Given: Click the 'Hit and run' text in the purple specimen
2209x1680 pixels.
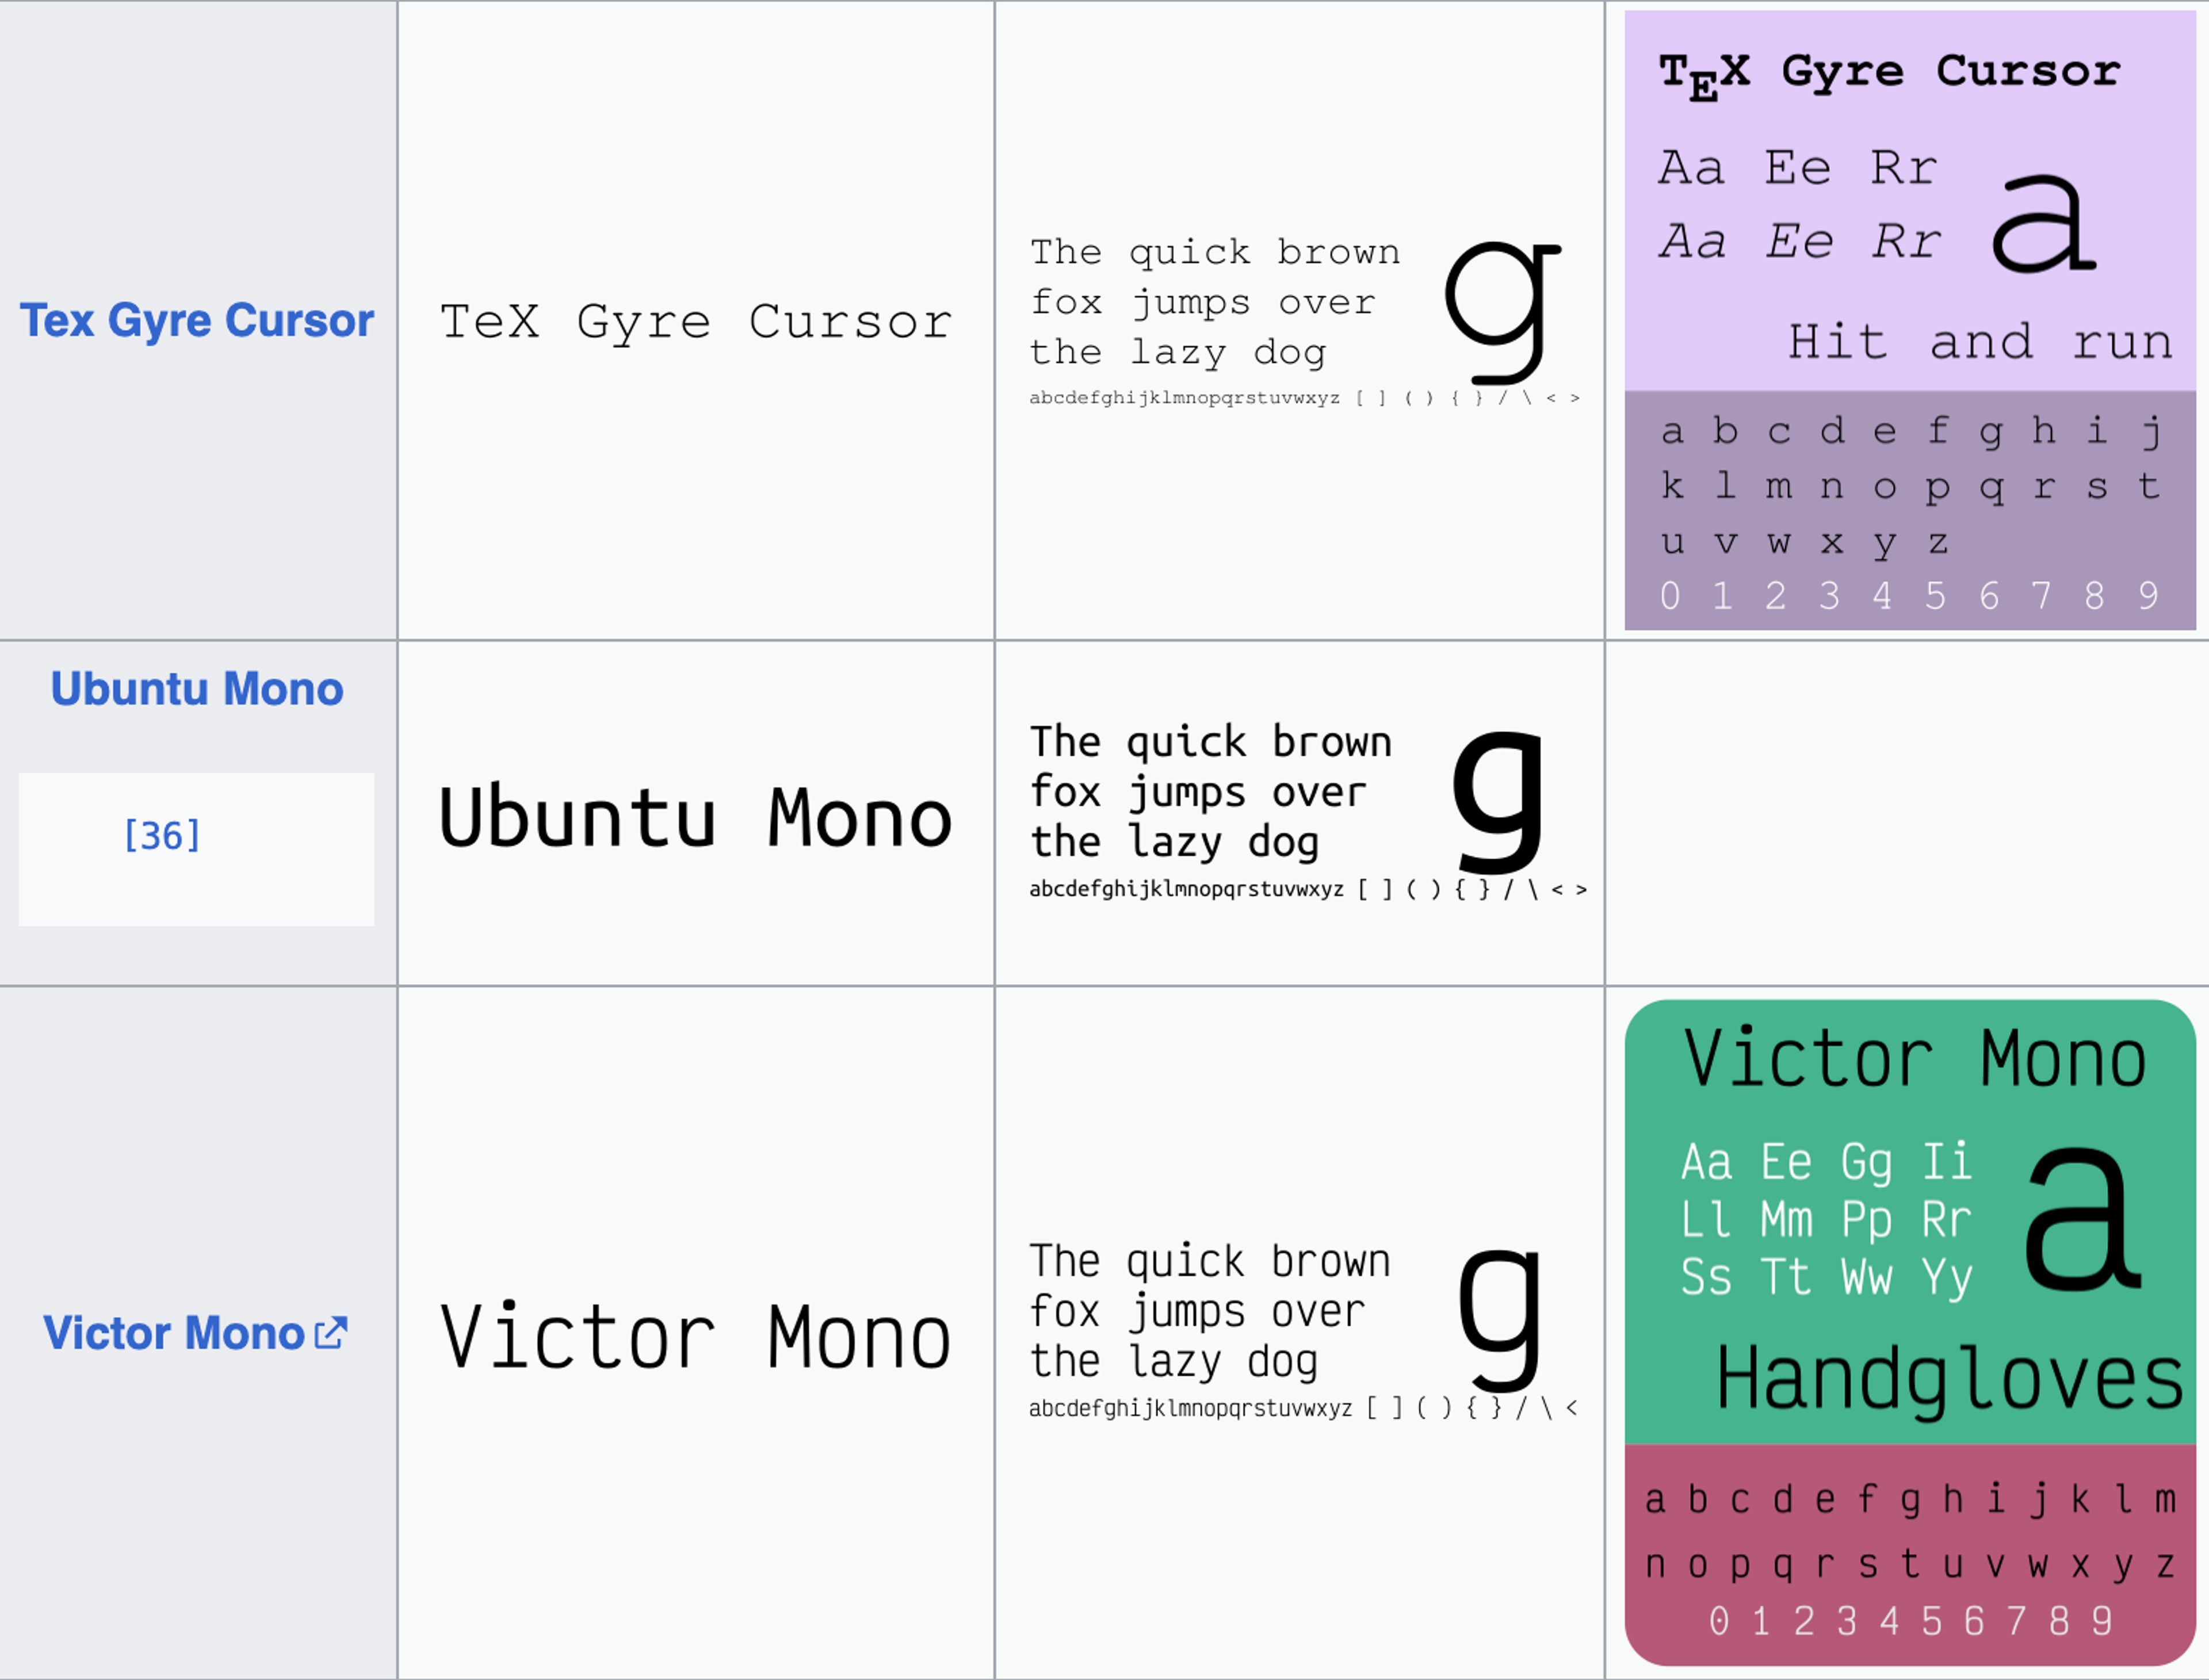Looking at the screenshot, I should coord(1980,342).
